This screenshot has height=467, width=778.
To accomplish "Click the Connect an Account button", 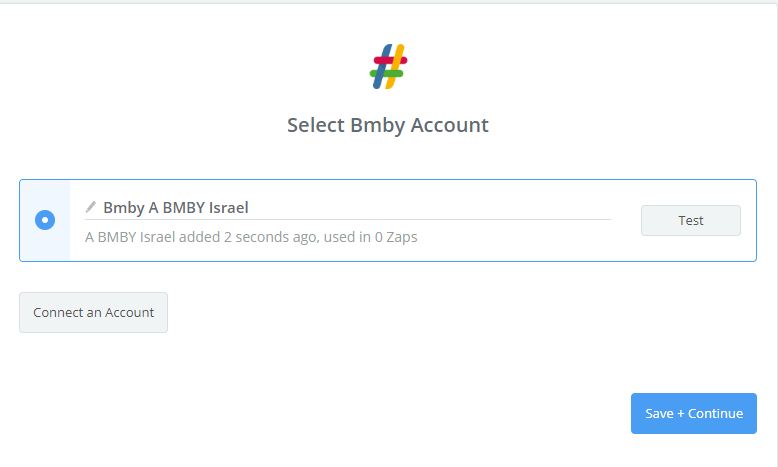I will click(x=93, y=312).
